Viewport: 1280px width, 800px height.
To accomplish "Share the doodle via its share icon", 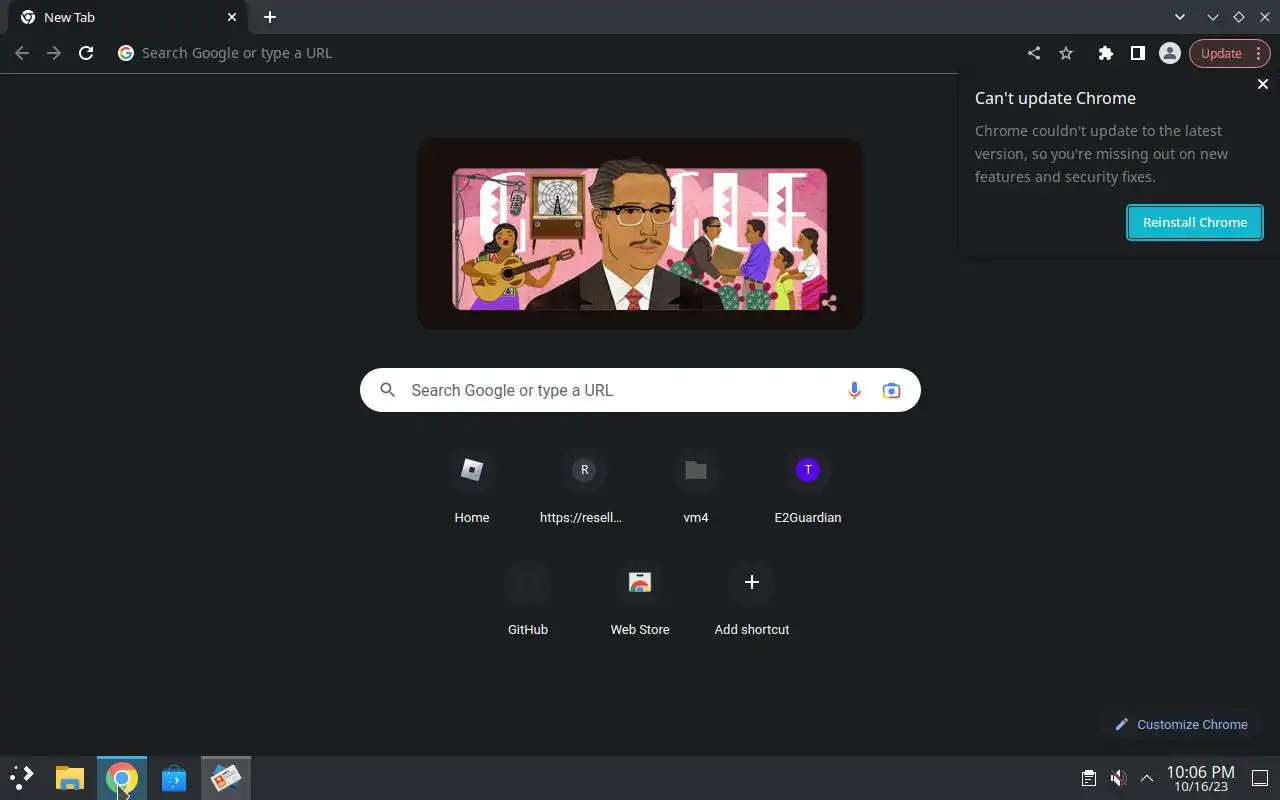I will point(829,303).
